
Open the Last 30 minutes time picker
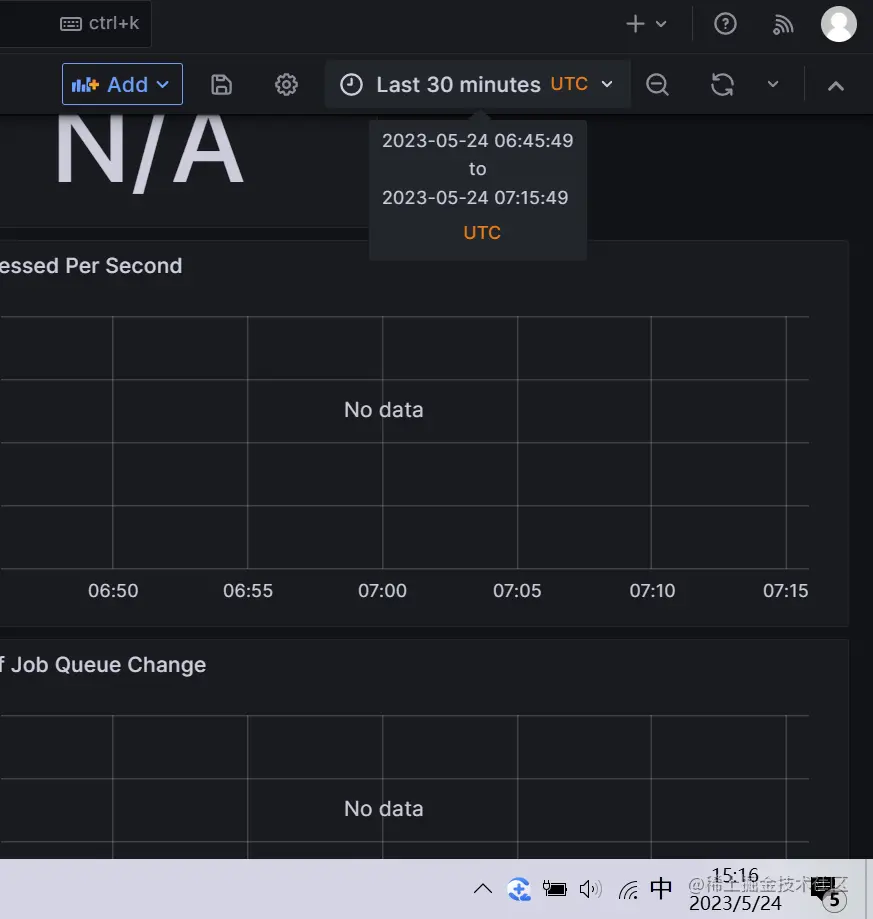[x=477, y=84]
